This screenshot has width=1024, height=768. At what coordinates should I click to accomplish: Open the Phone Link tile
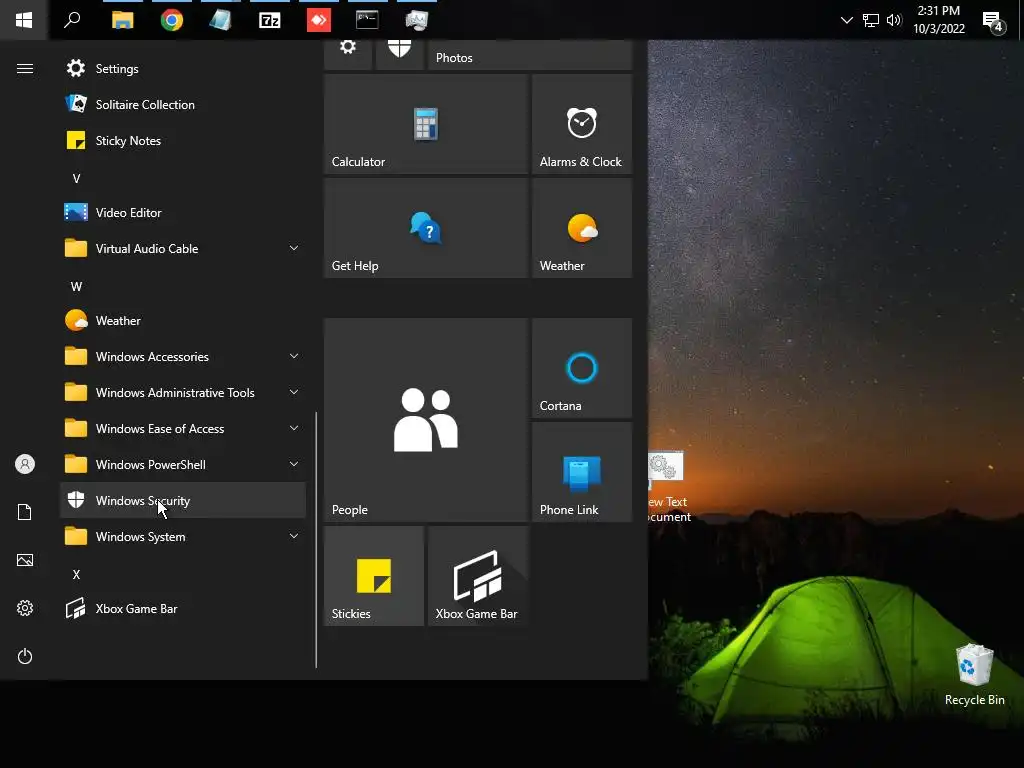[x=582, y=472]
